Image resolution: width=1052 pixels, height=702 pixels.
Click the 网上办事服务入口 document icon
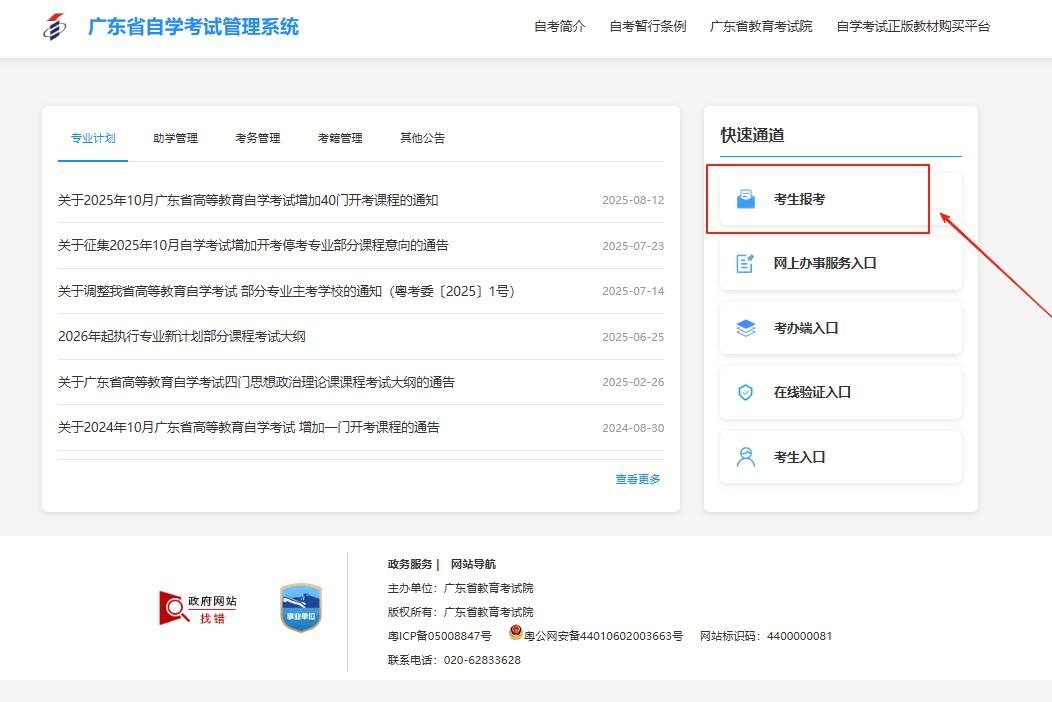coord(746,264)
